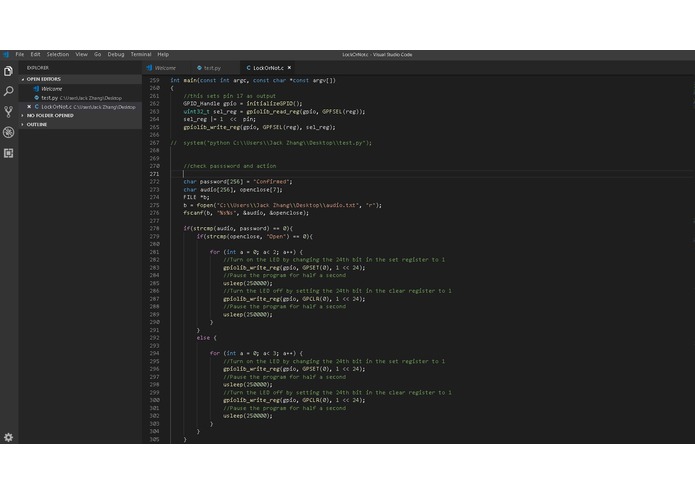Click the strcmp(openclose, "Open") line
Image resolution: width=695 pixels, height=494 pixels.
coord(255,236)
